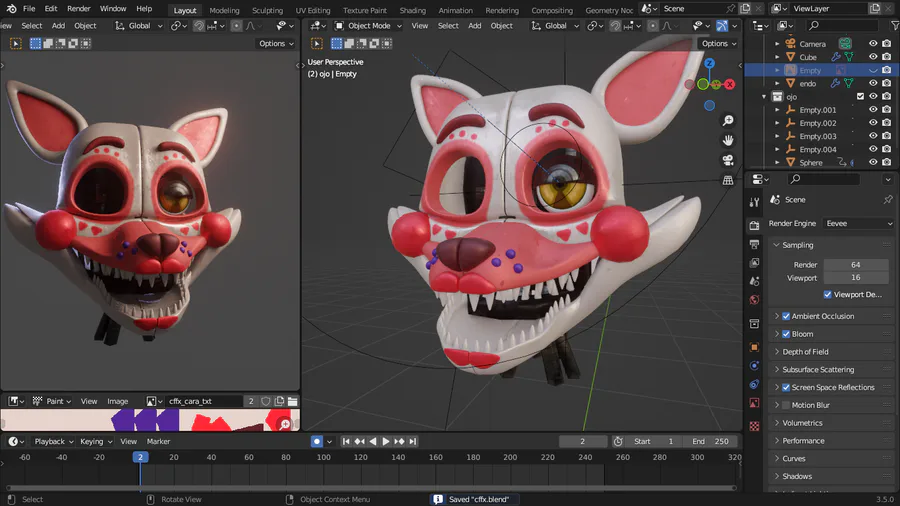This screenshot has width=900, height=506.
Task: Open the Playback menu in timeline
Action: 54,441
